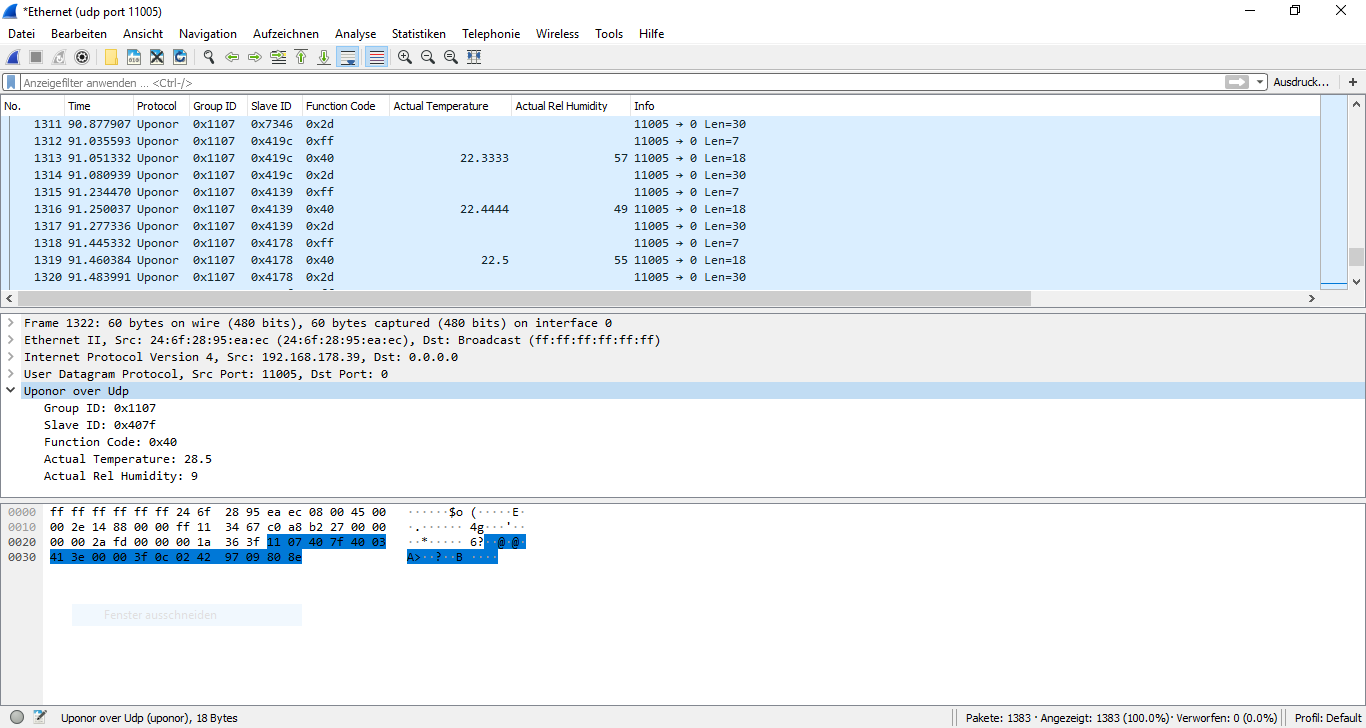This screenshot has height=728, width=1366.
Task: Sort by the Time column header
Action: click(x=99, y=106)
